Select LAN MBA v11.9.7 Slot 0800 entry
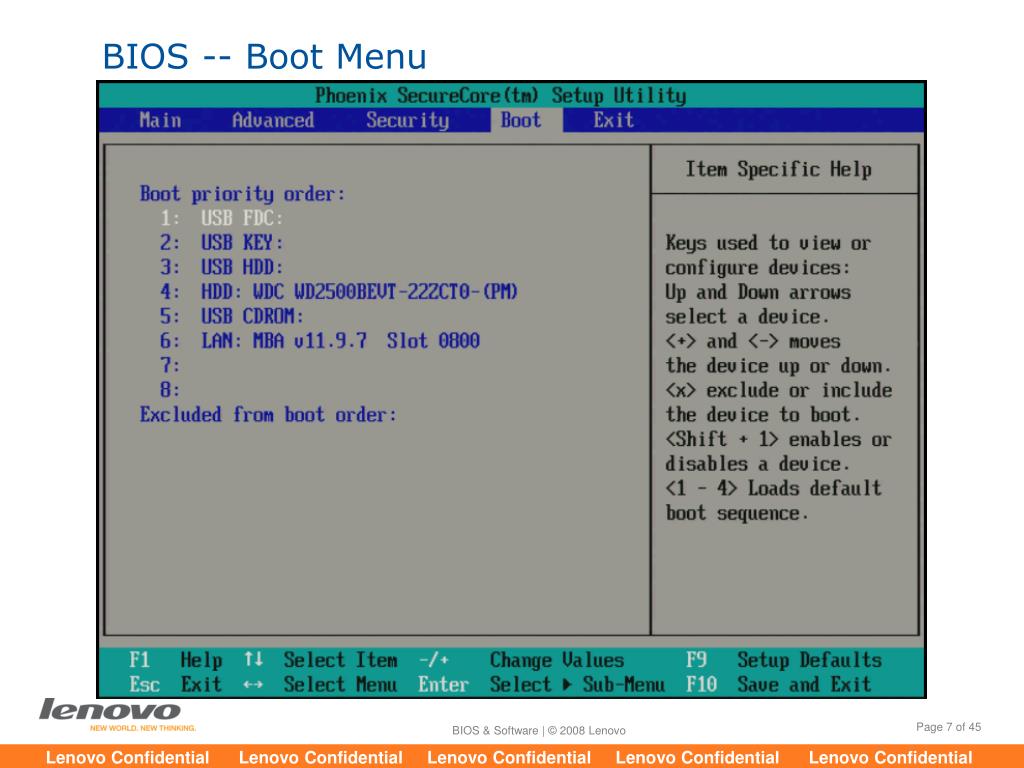This screenshot has height=768, width=1024. coord(320,340)
